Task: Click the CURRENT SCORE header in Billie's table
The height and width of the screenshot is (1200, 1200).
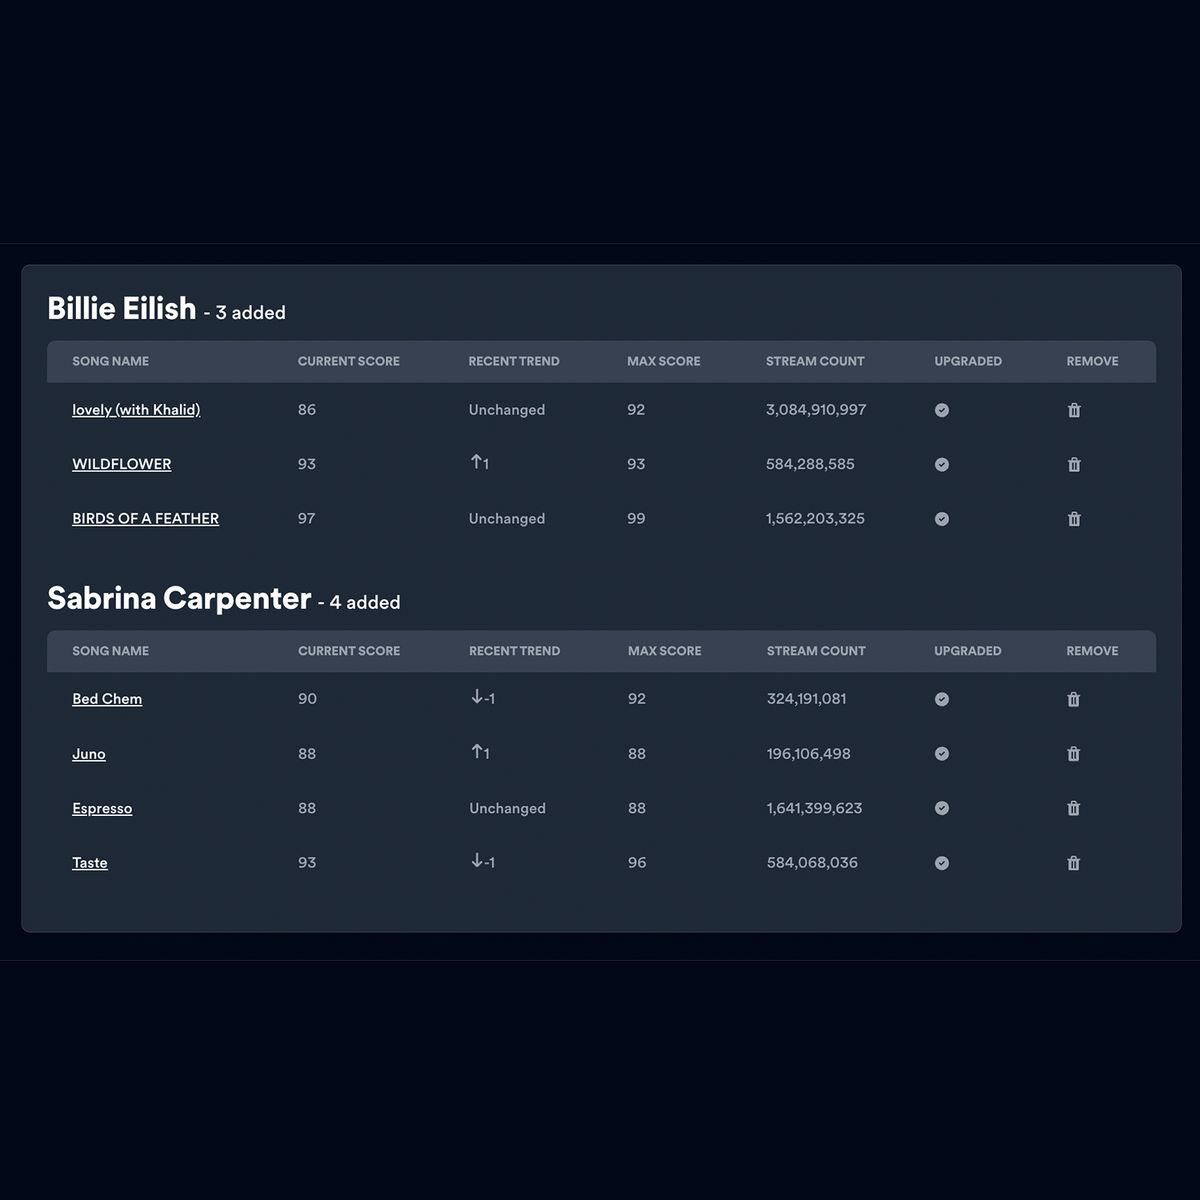Action: (x=348, y=361)
